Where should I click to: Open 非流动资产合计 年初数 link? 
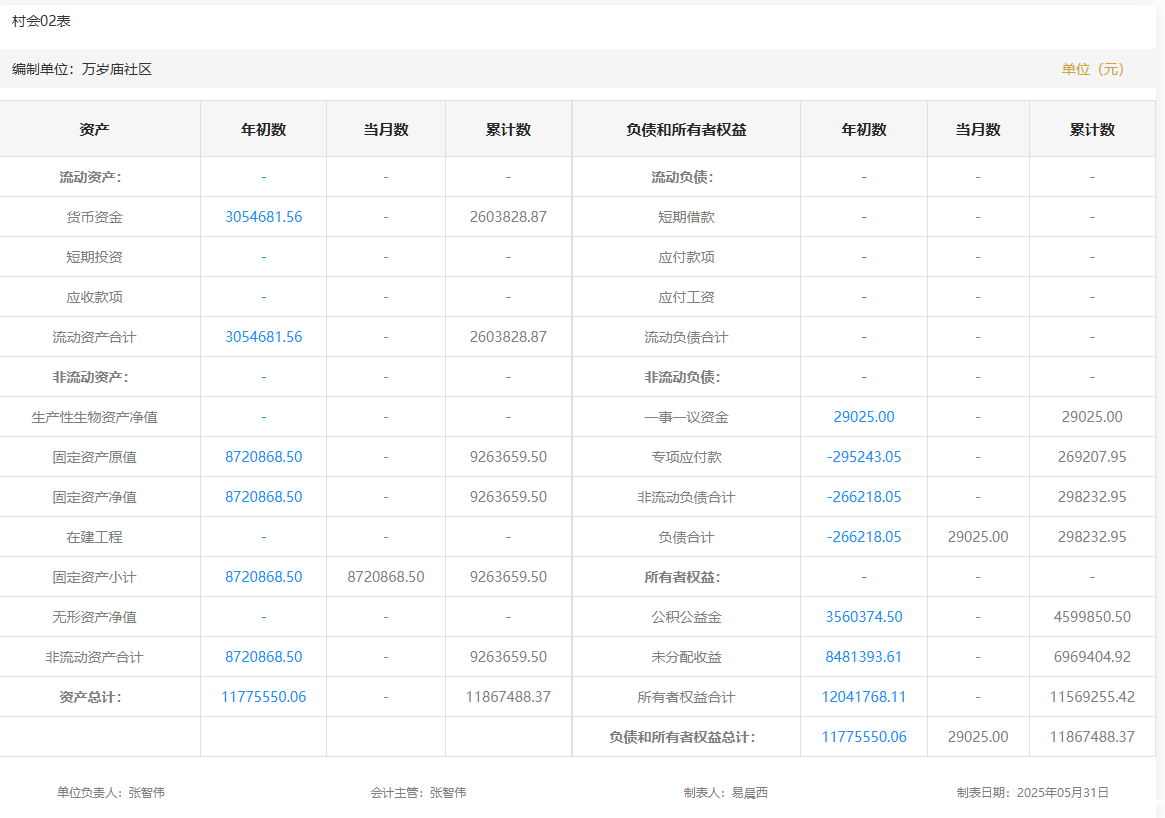click(263, 657)
